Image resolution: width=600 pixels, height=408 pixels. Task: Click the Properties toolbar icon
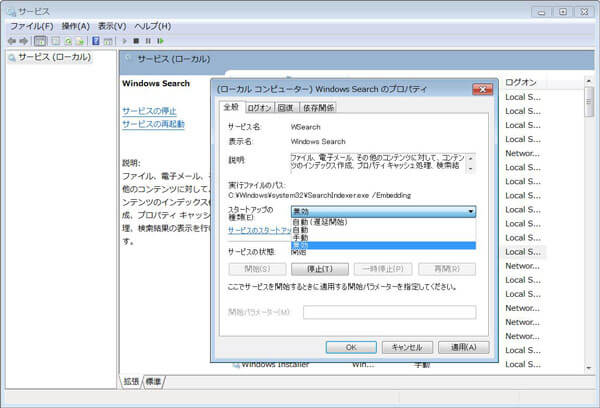click(x=56, y=41)
